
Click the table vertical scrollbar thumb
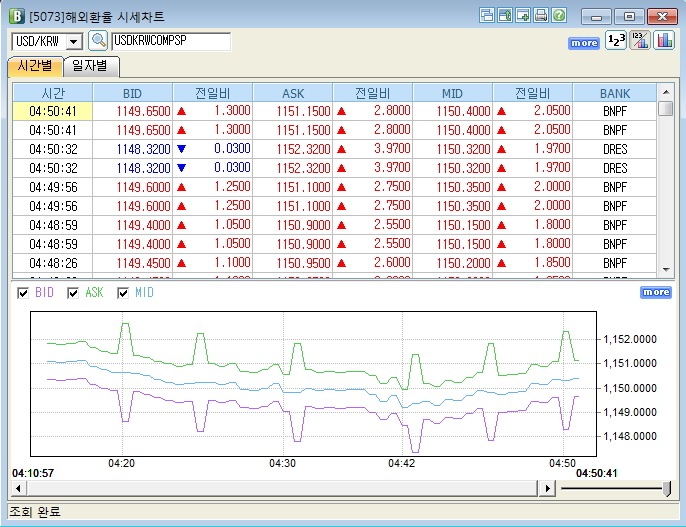[666, 108]
